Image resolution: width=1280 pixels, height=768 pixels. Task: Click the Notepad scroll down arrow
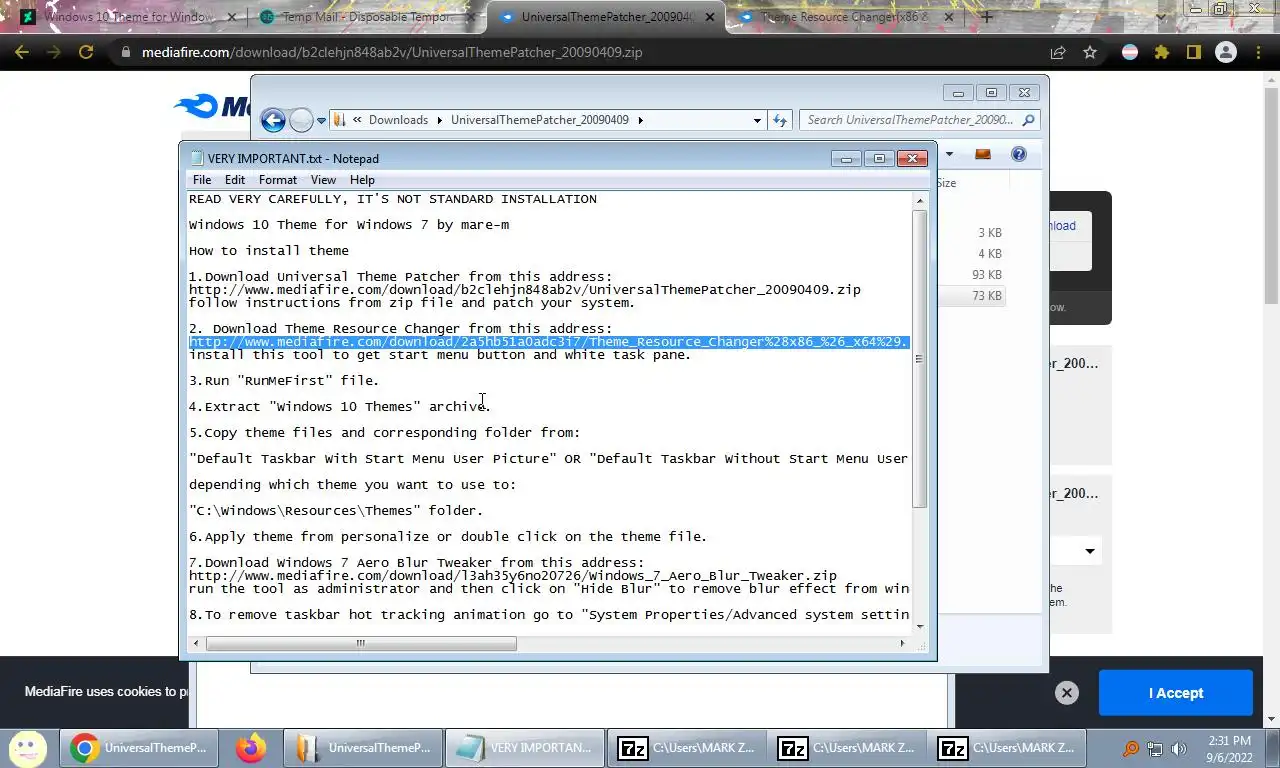tap(920, 626)
